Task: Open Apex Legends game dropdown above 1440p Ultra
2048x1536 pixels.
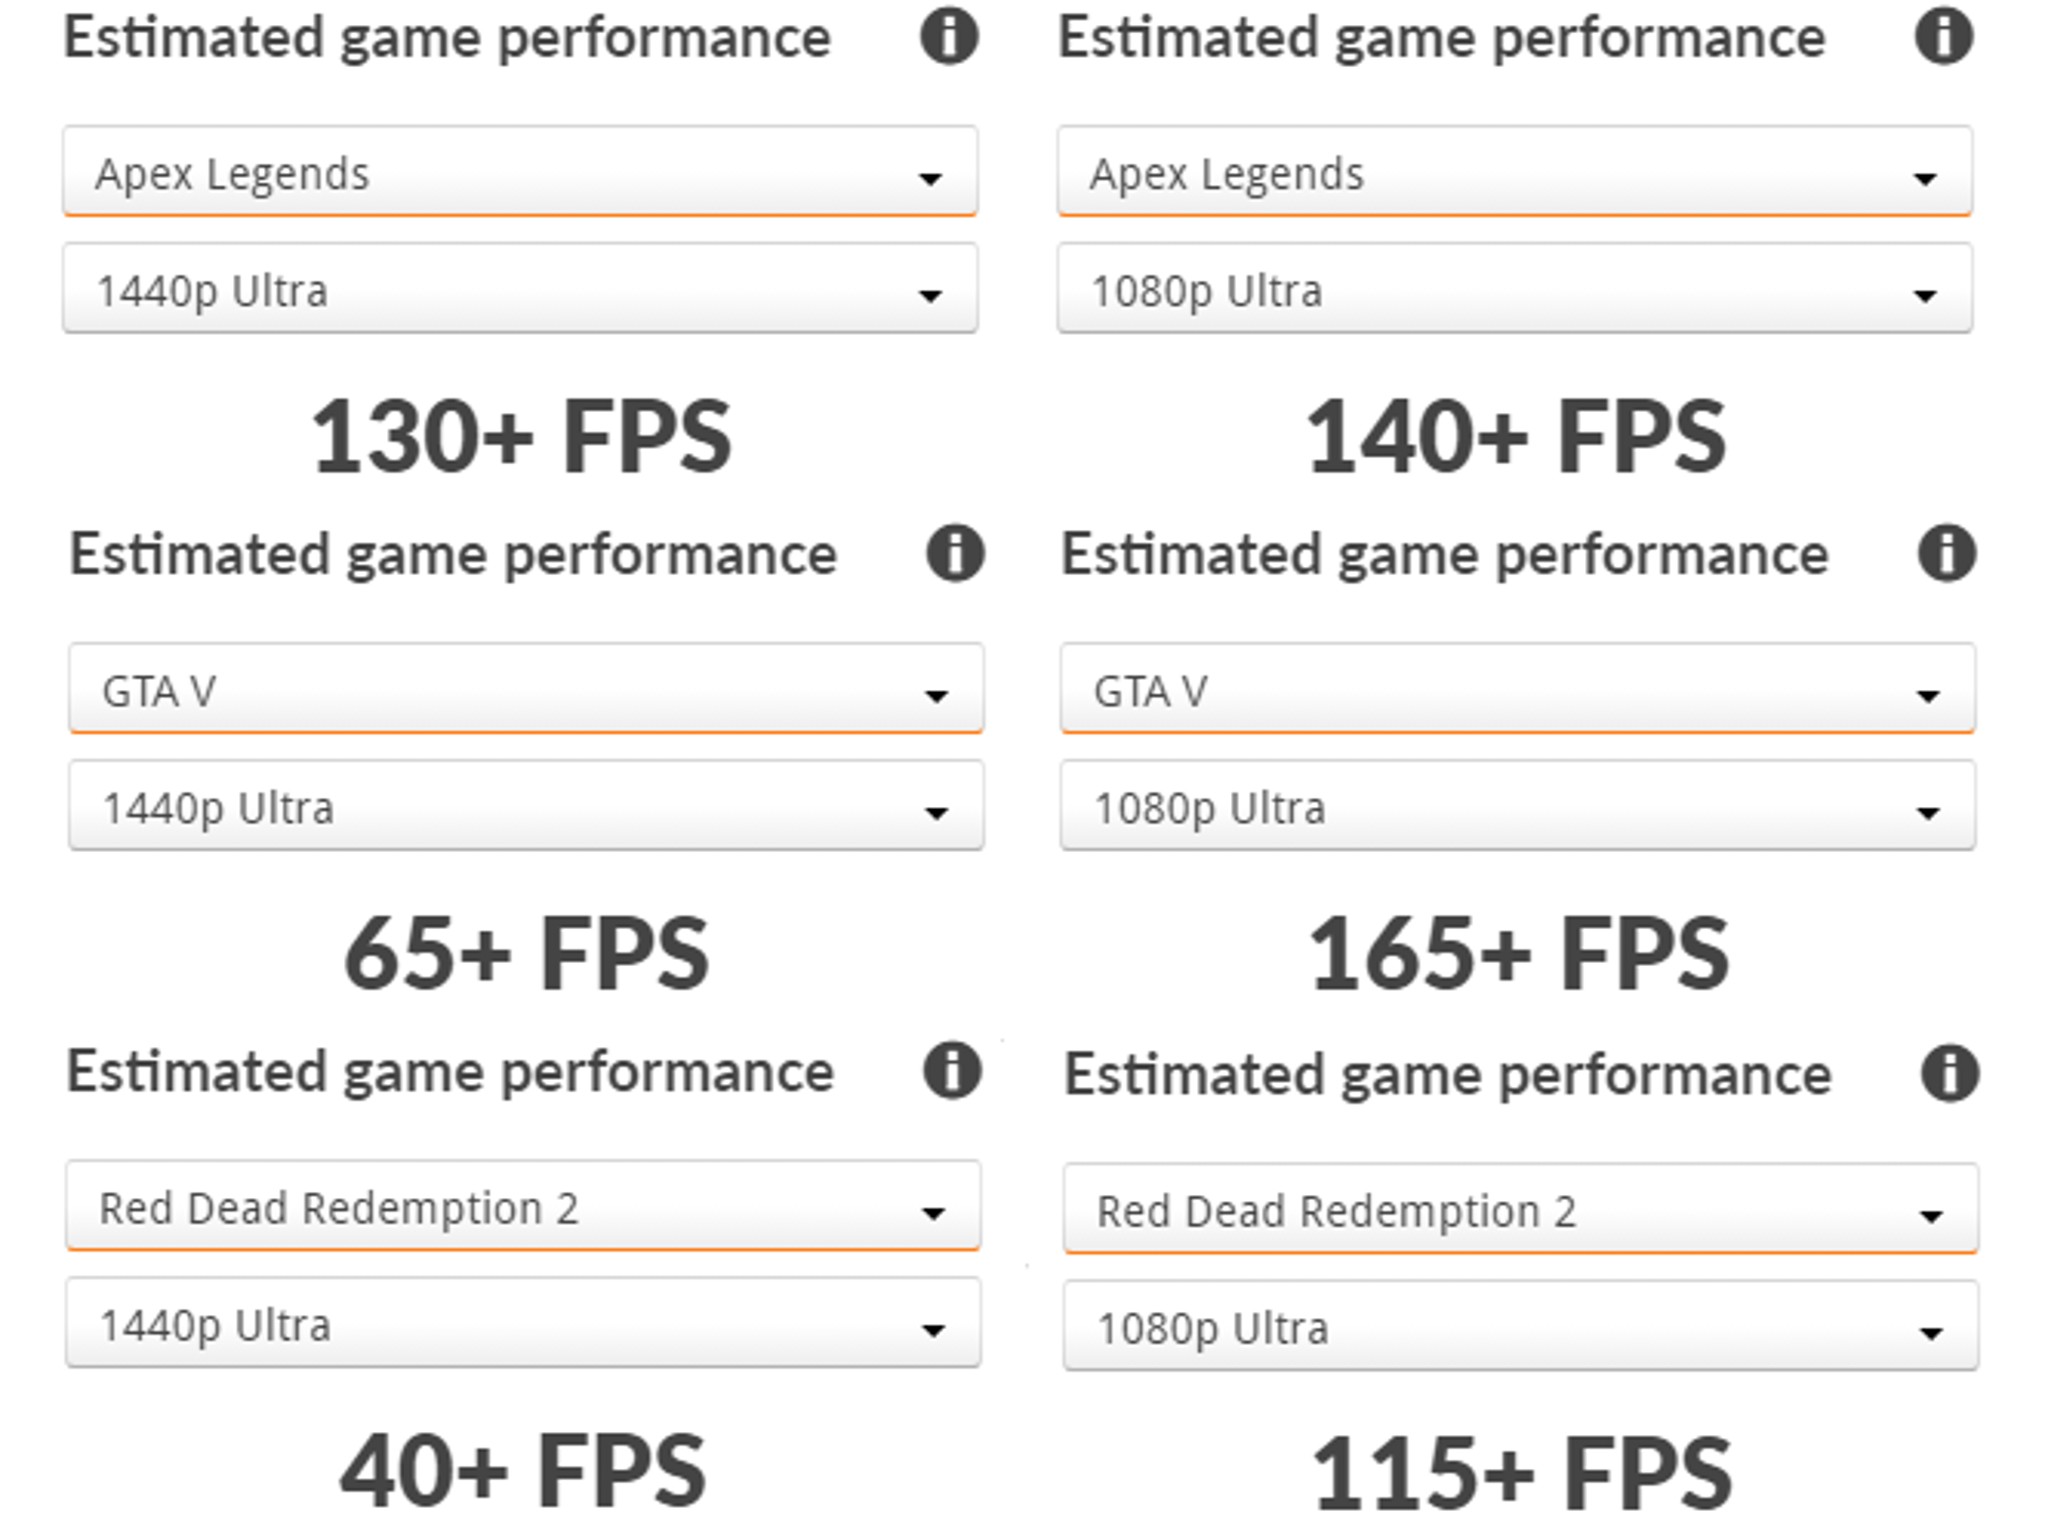Action: tap(520, 172)
